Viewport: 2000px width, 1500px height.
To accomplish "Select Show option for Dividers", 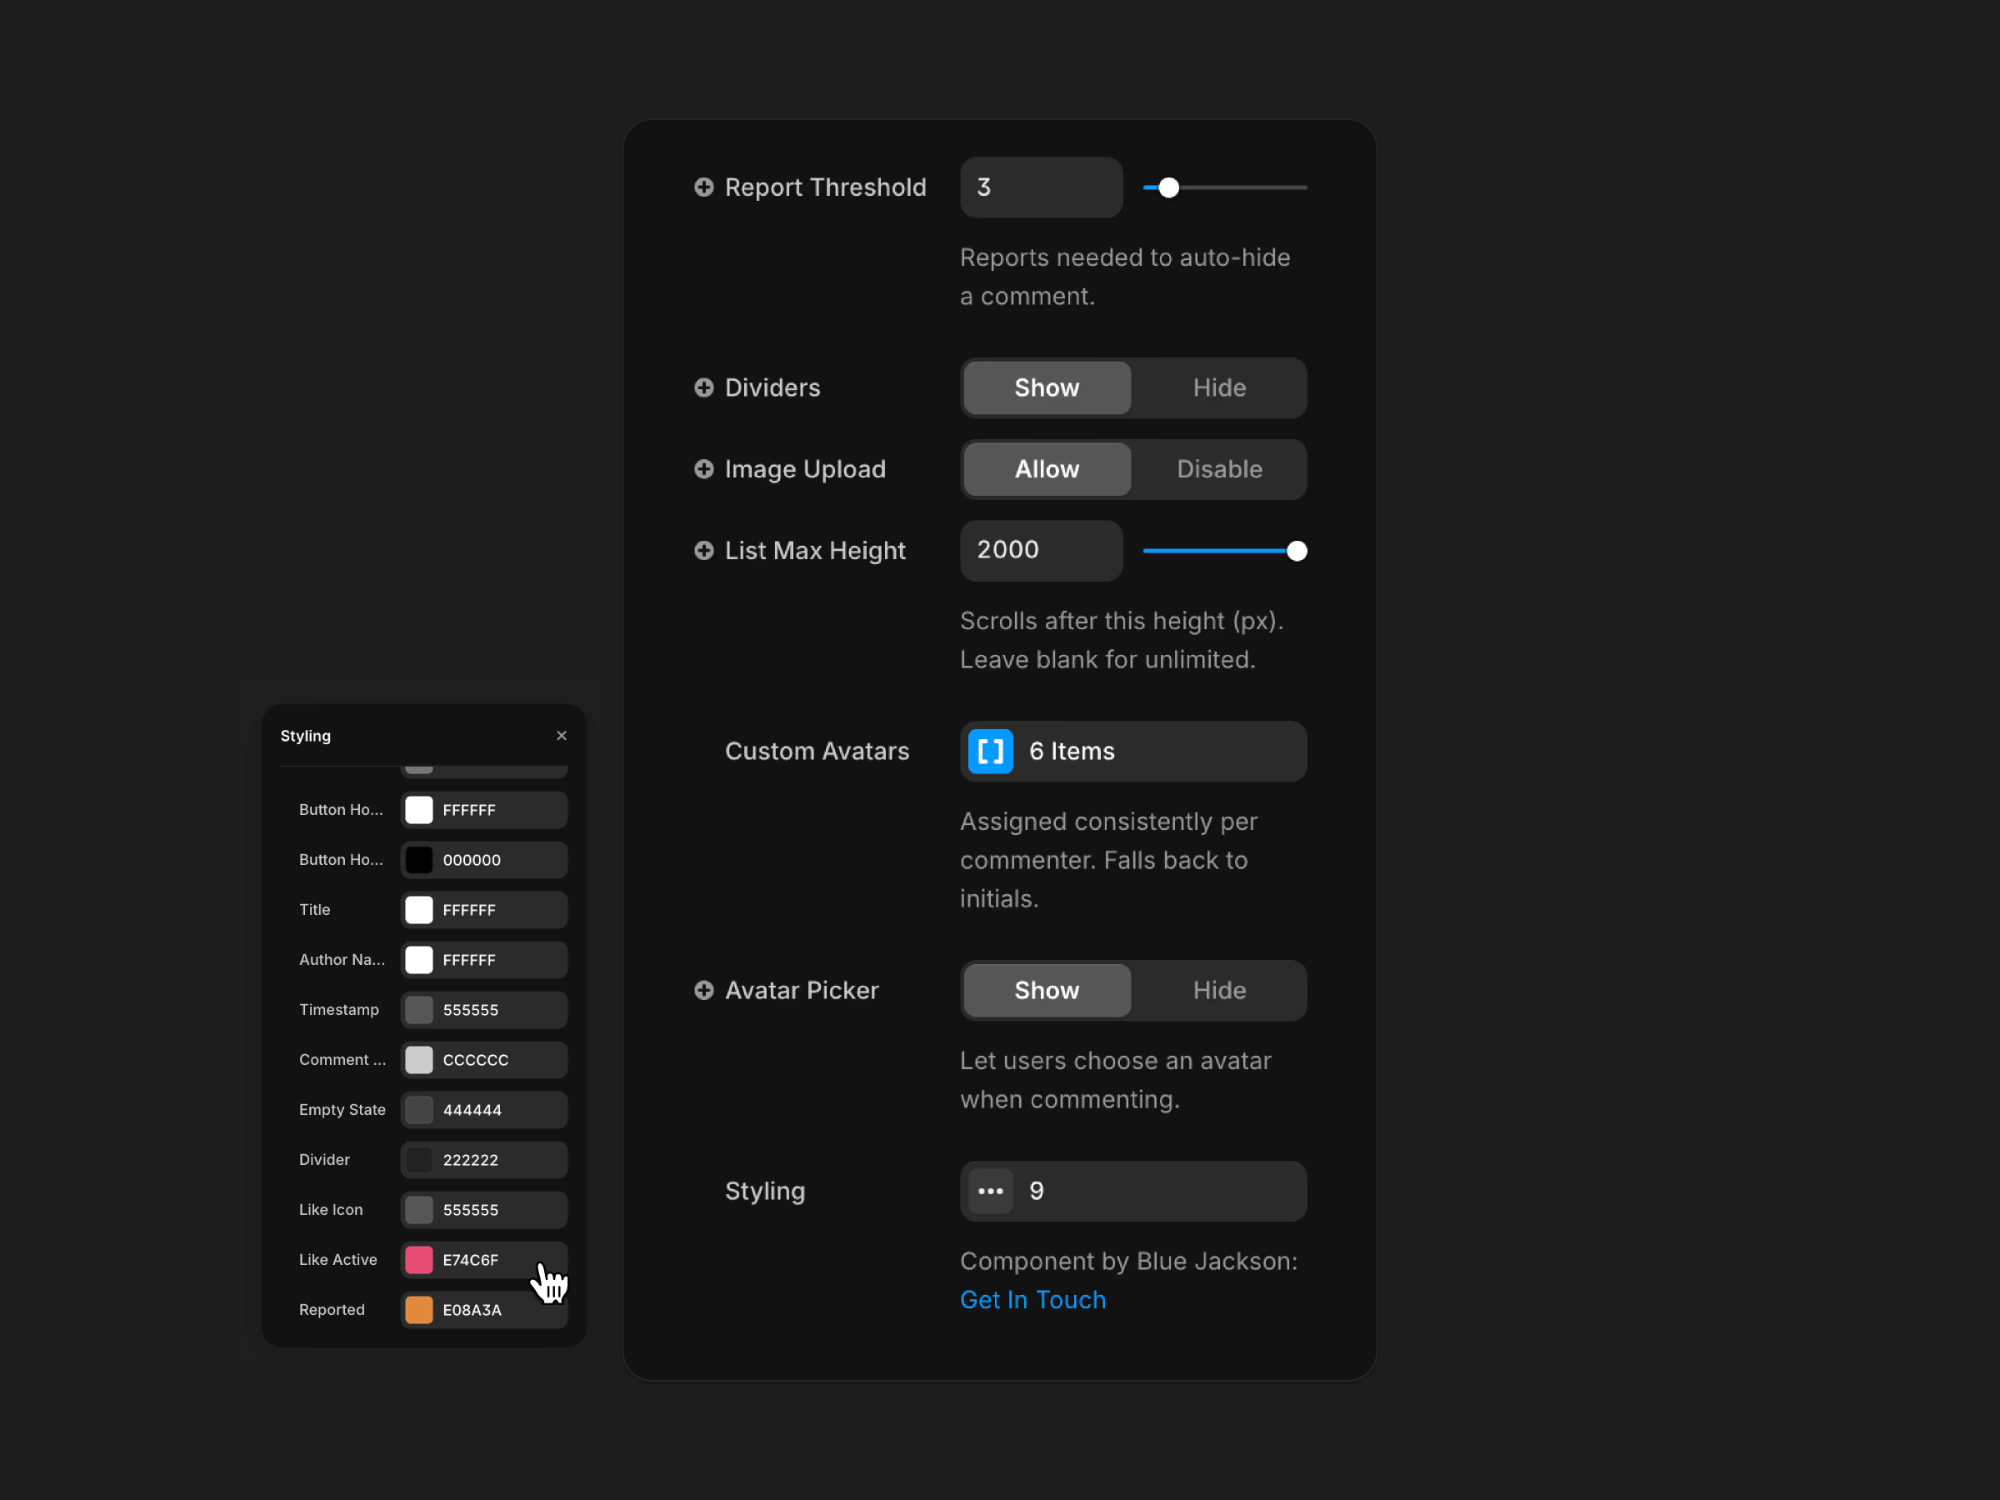I will click(1047, 388).
